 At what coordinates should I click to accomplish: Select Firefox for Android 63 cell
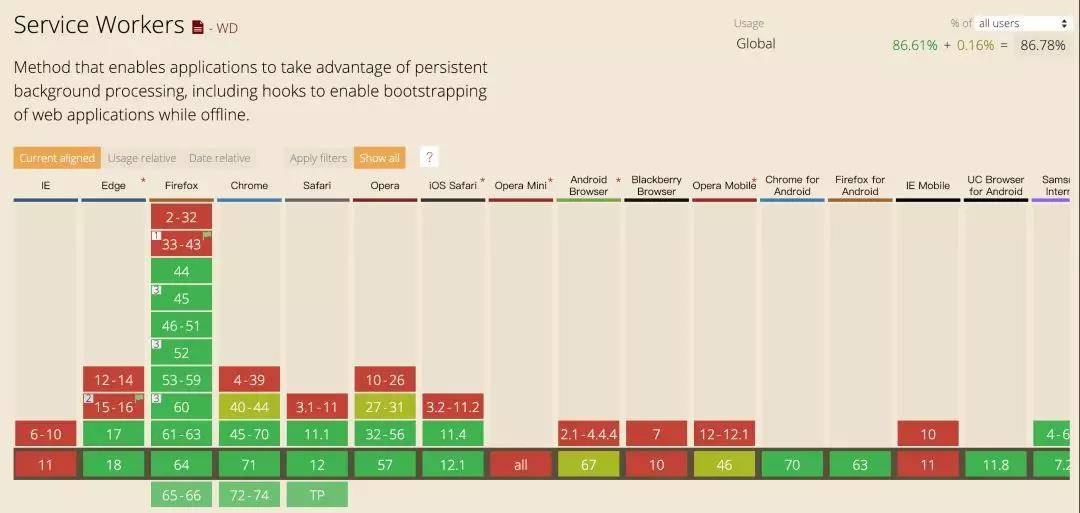coord(860,465)
